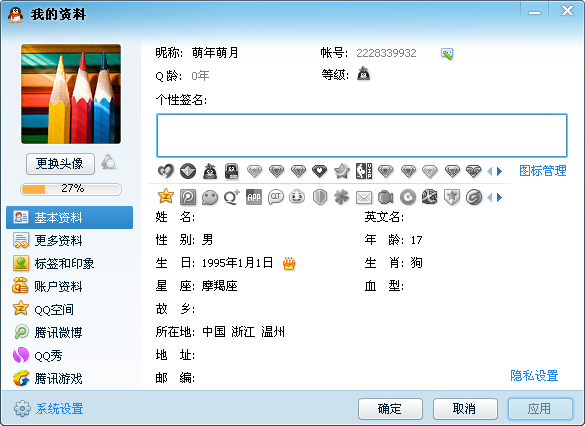Click the birthday crown icon after 1995年1月1日
This screenshot has width=585, height=426.
[x=289, y=263]
